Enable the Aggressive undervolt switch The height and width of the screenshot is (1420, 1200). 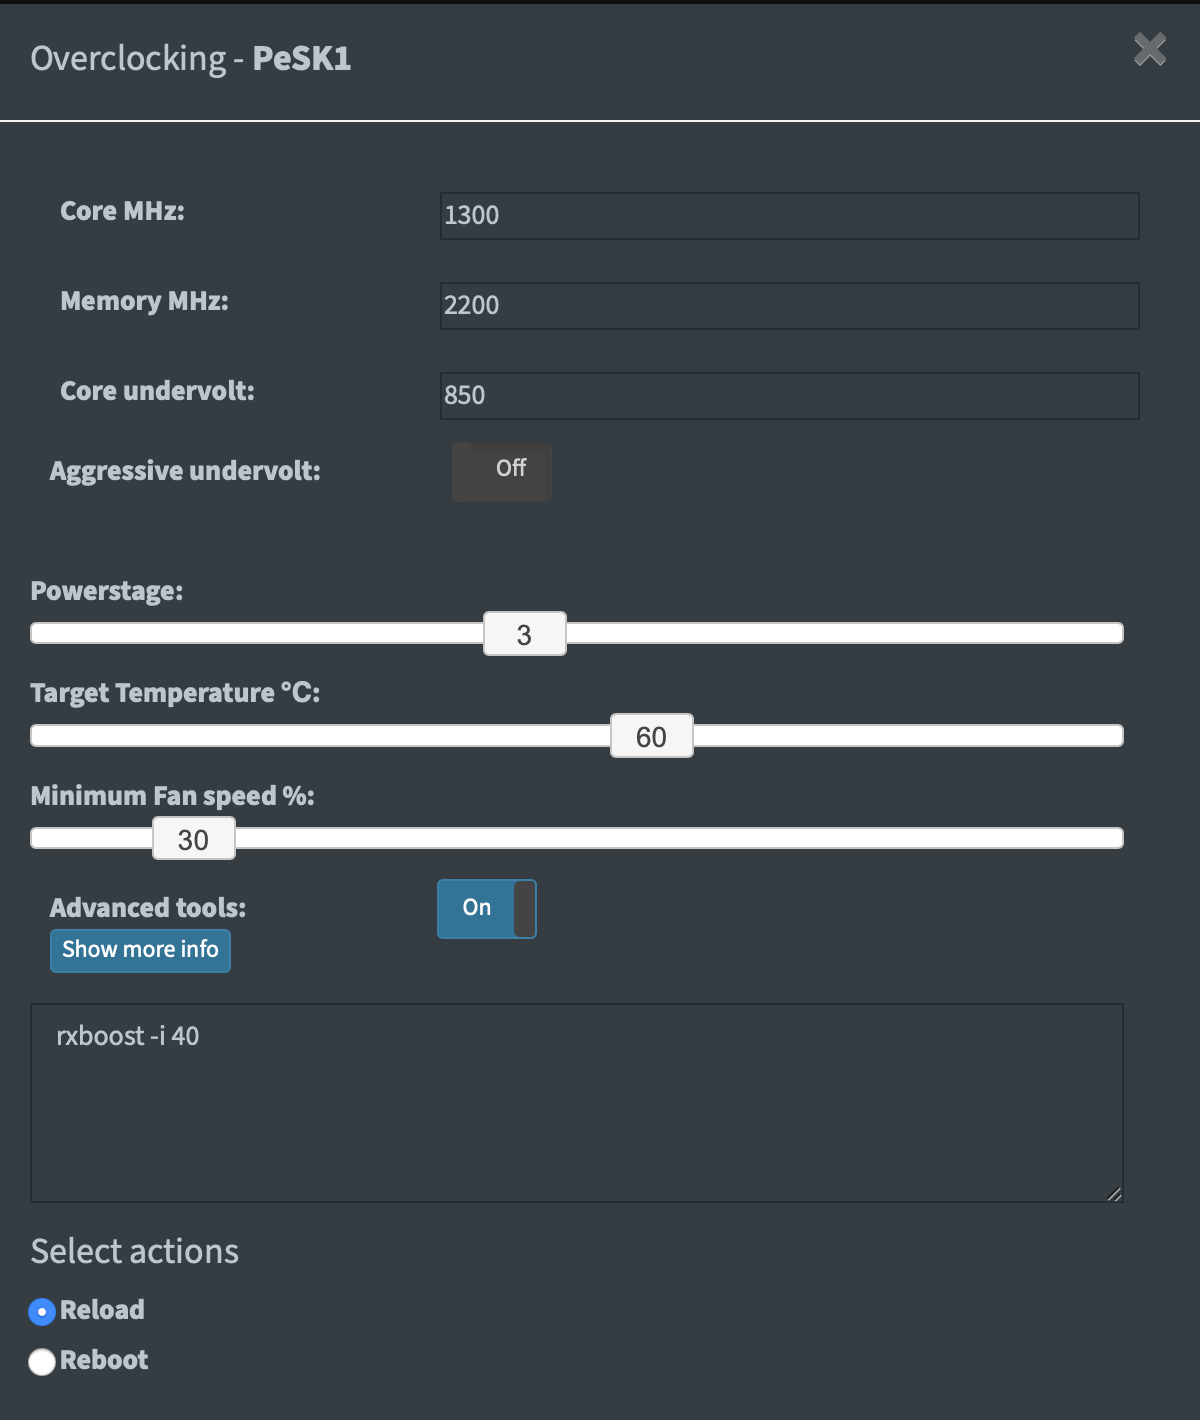pos(501,471)
